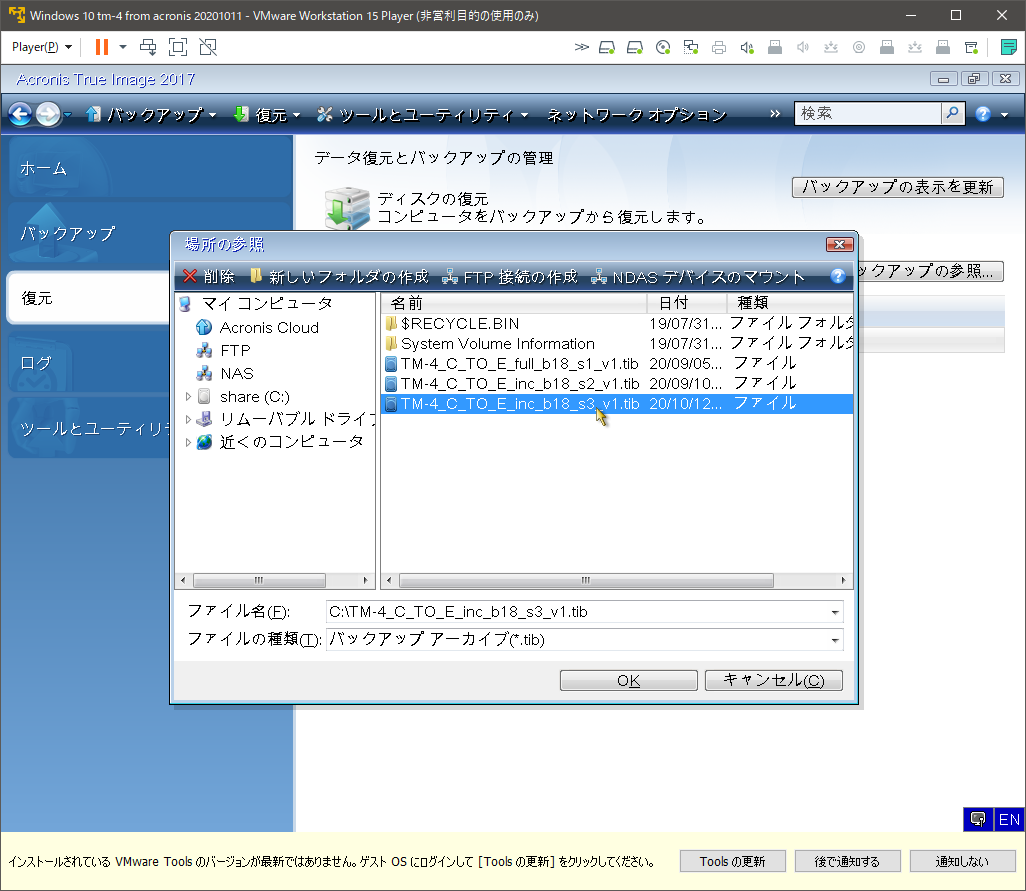This screenshot has height=891, width=1026.
Task: Click the 後で通知する button
Action: [847, 862]
